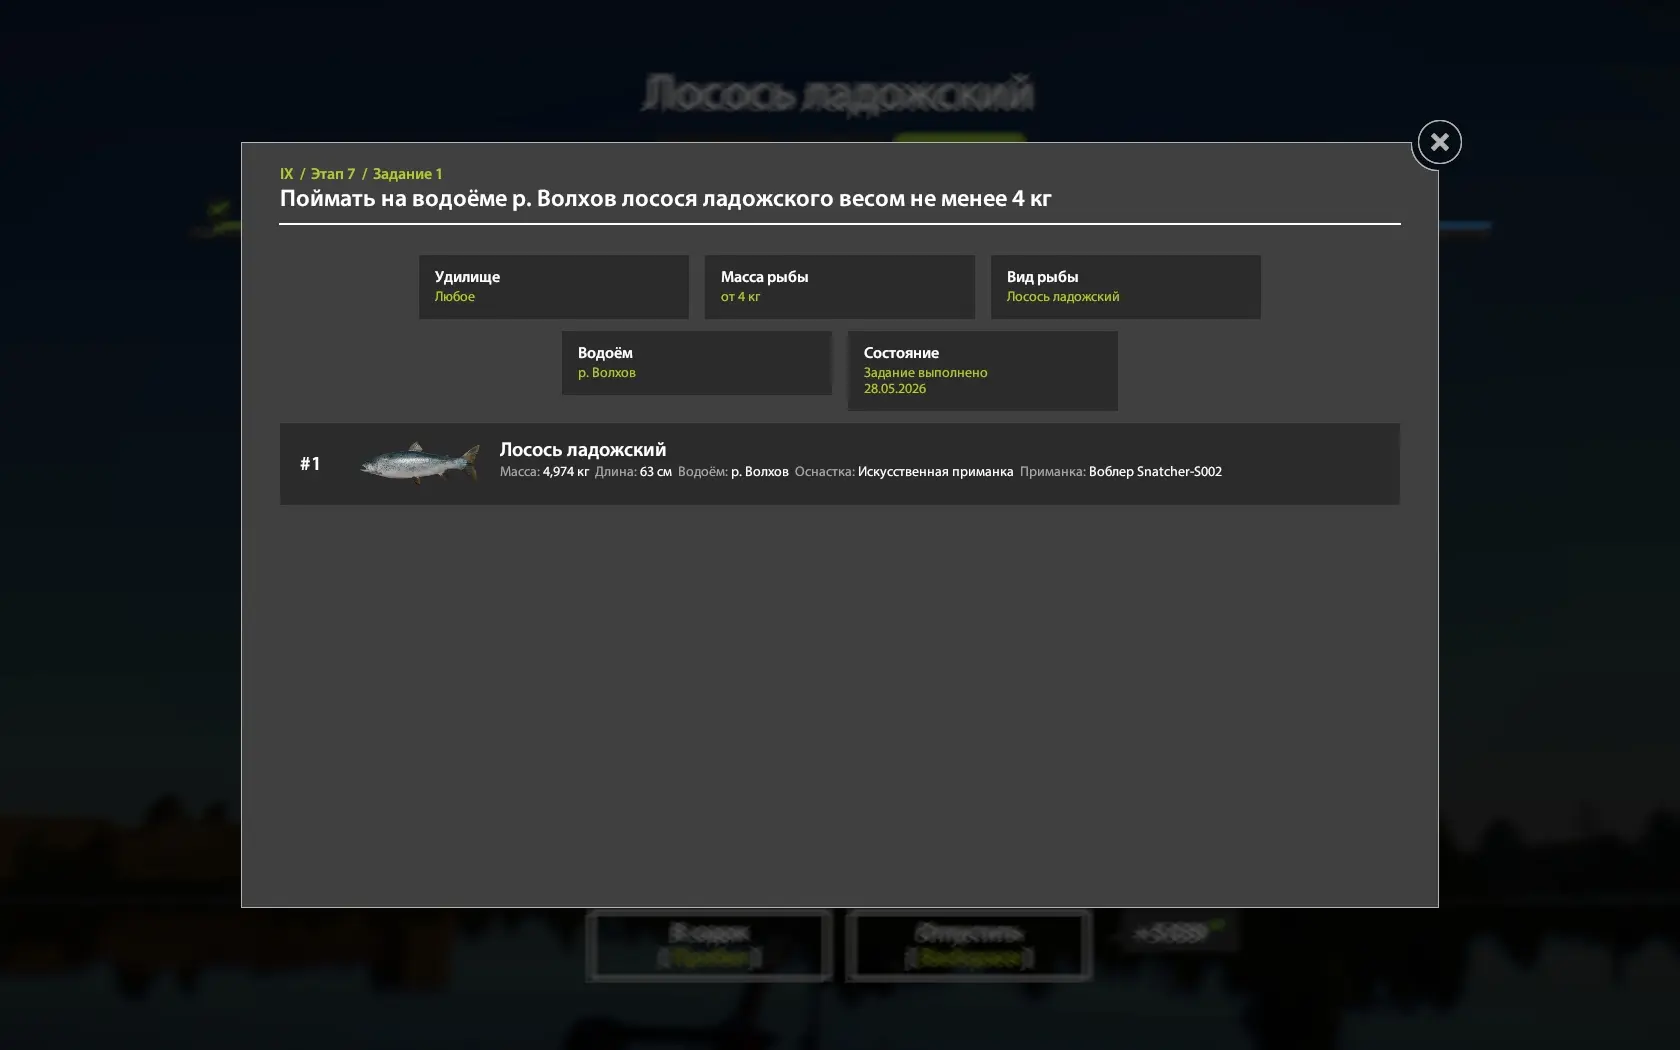
Task: Select the Лосось ладожский catch entry name
Action: [583, 450]
